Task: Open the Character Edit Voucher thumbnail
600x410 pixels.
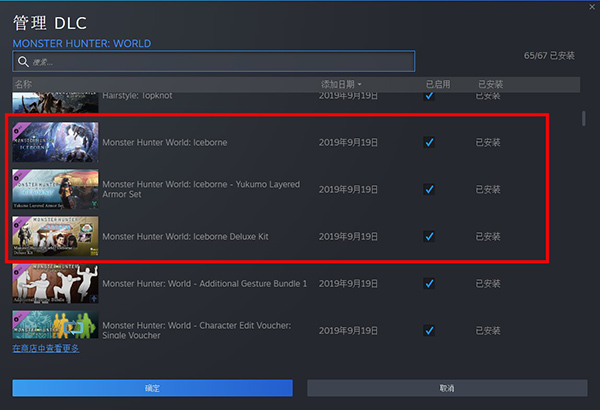Action: [x=55, y=325]
